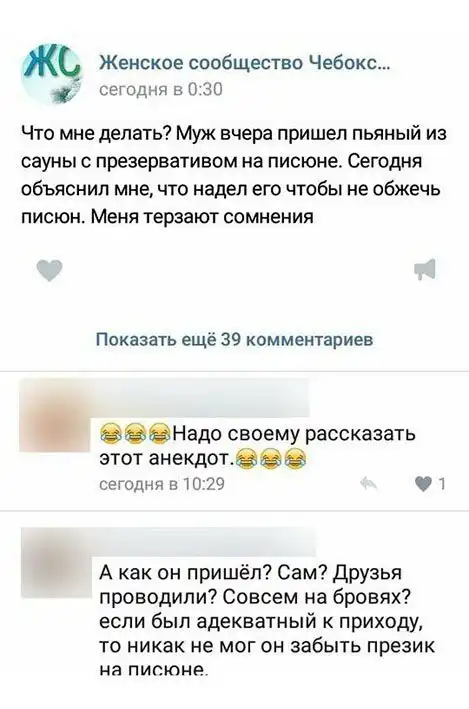The image size is (469, 709).
Task: Open the ЖС community avatar
Action: [x=52, y=74]
